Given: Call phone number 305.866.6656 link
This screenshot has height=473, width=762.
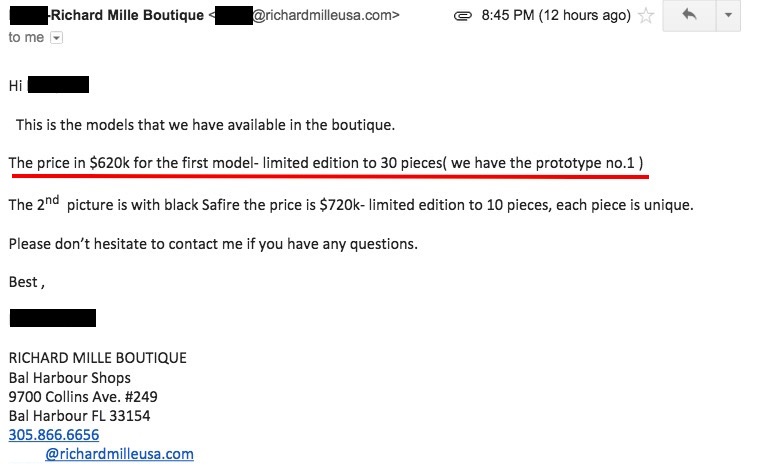Looking at the screenshot, I should 53,435.
